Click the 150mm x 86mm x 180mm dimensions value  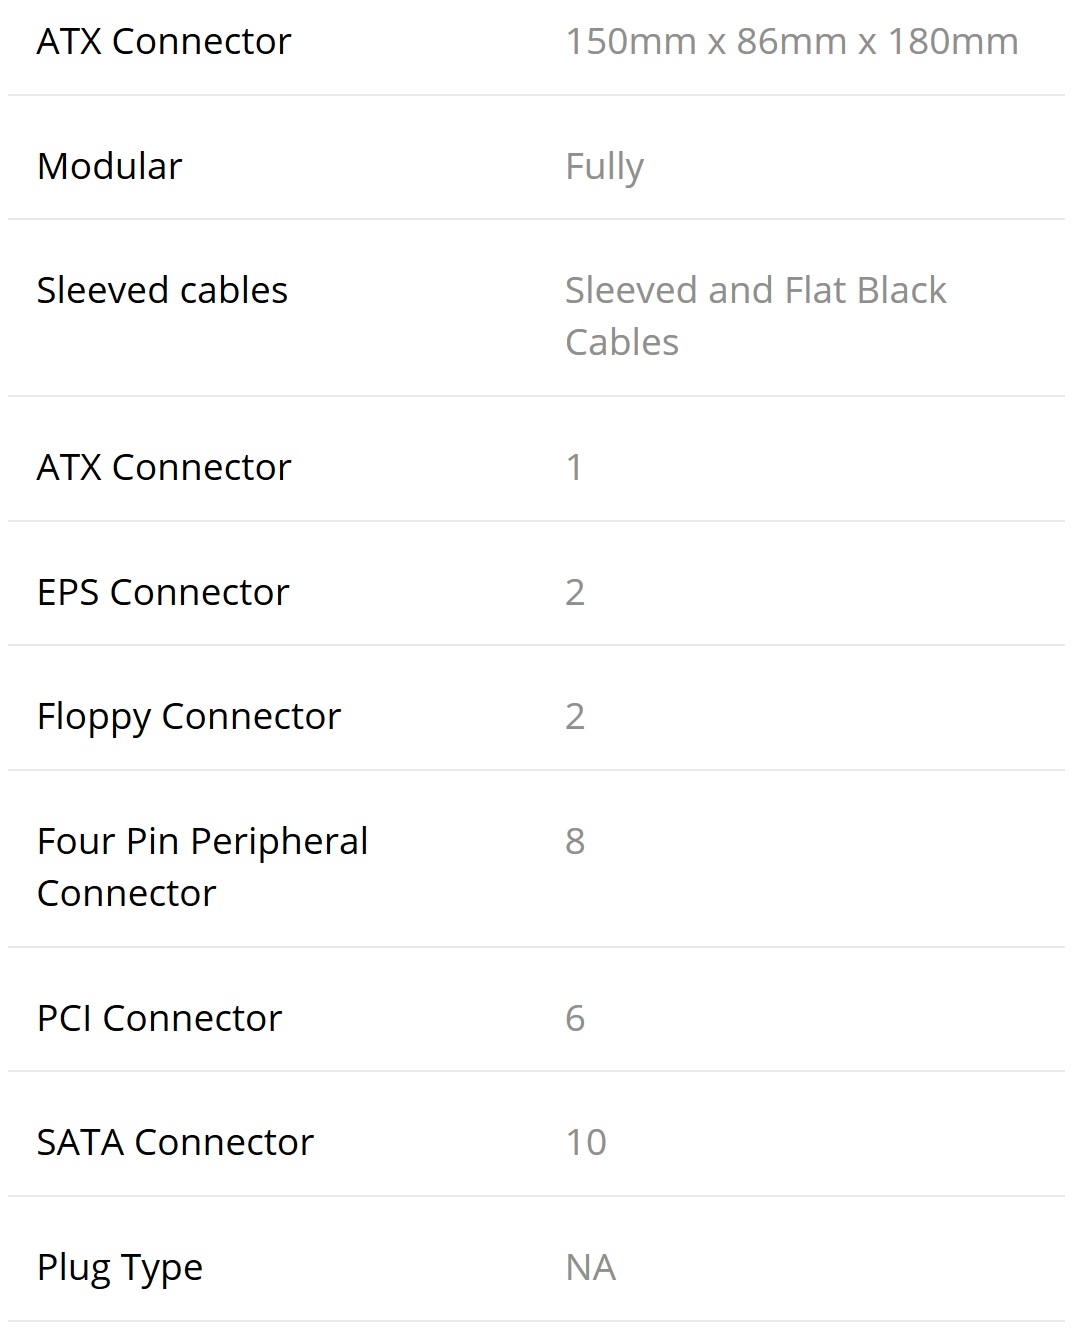point(791,42)
